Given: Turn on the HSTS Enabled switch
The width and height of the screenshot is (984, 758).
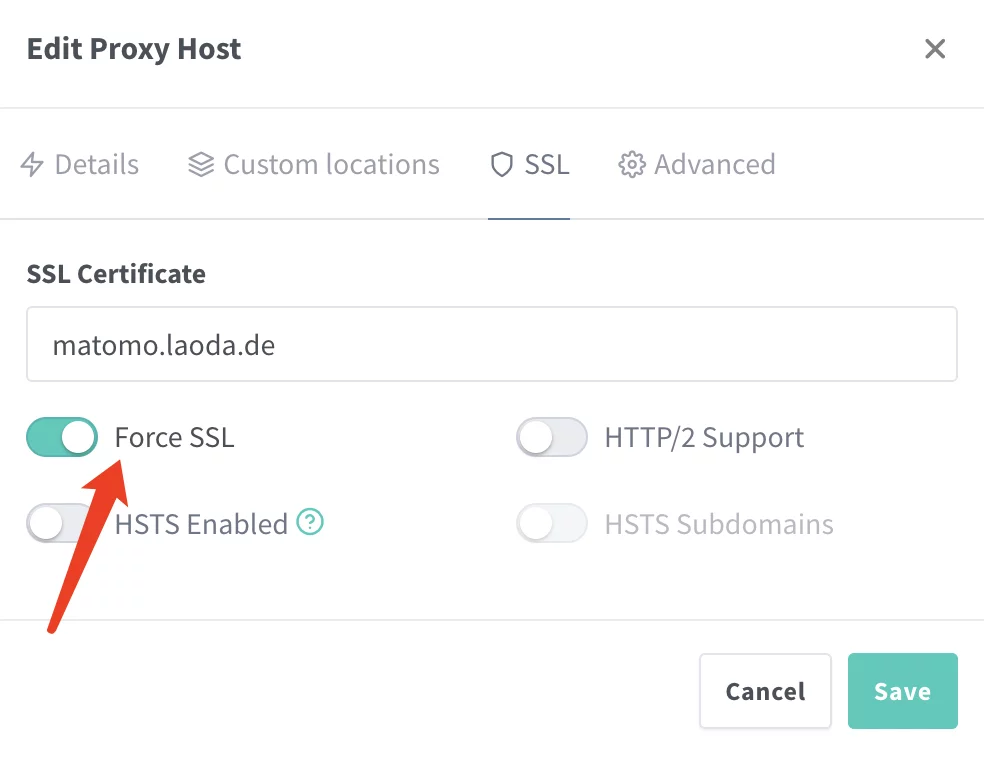Looking at the screenshot, I should click(x=62, y=523).
